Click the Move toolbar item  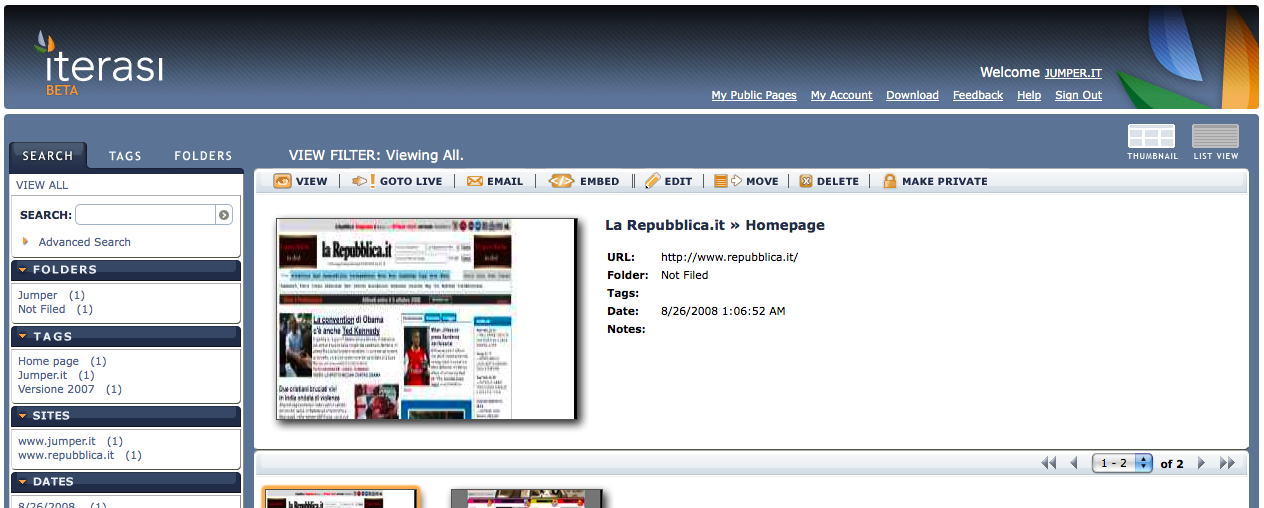(746, 181)
